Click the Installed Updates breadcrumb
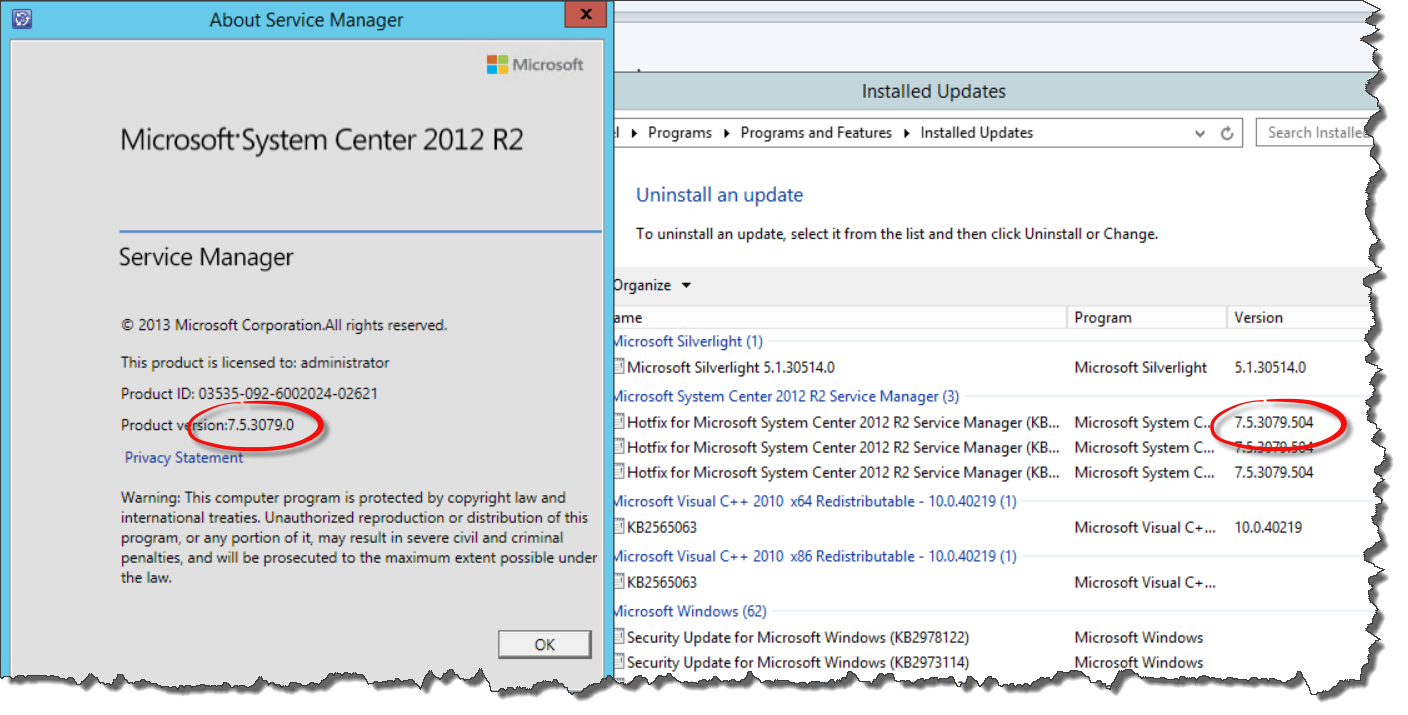The image size is (1408, 715). 977,132
